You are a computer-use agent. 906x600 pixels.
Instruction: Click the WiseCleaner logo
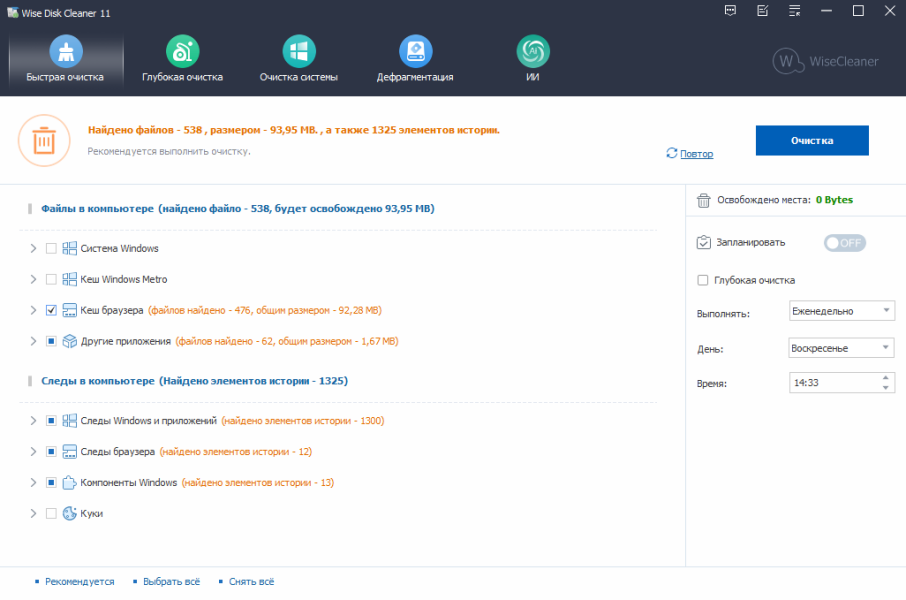(x=826, y=61)
